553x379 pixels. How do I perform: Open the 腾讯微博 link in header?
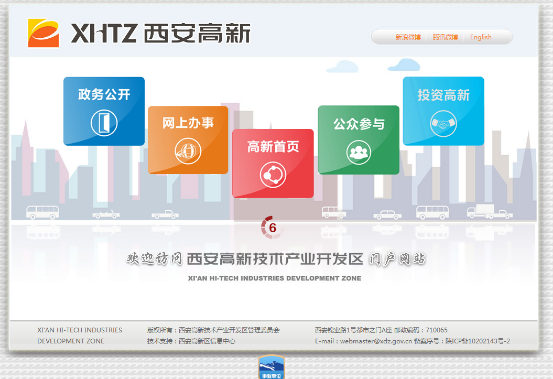(x=445, y=37)
